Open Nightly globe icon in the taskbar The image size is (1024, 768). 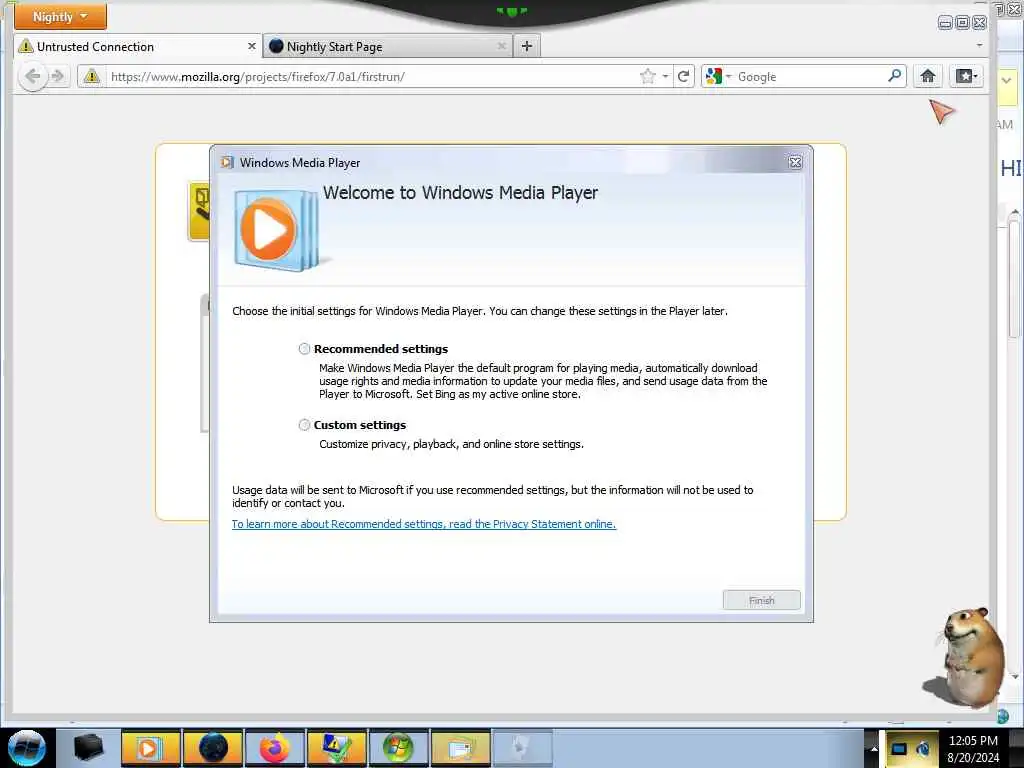tap(213, 748)
